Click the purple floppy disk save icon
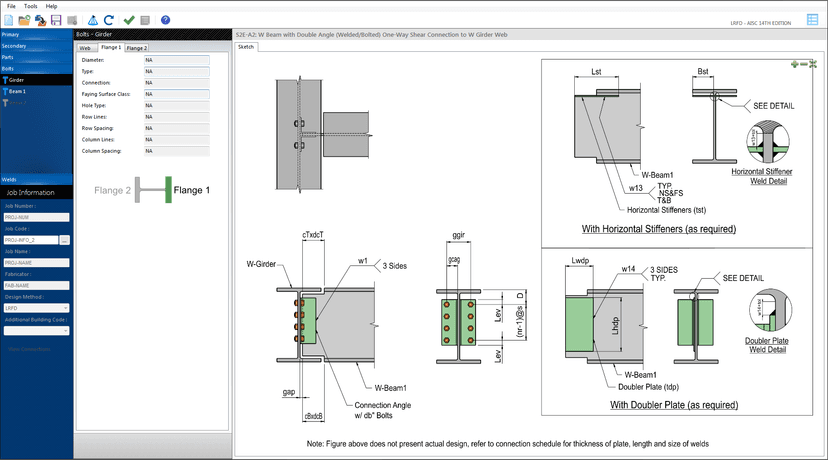Viewport: 828px width, 460px height. point(56,20)
